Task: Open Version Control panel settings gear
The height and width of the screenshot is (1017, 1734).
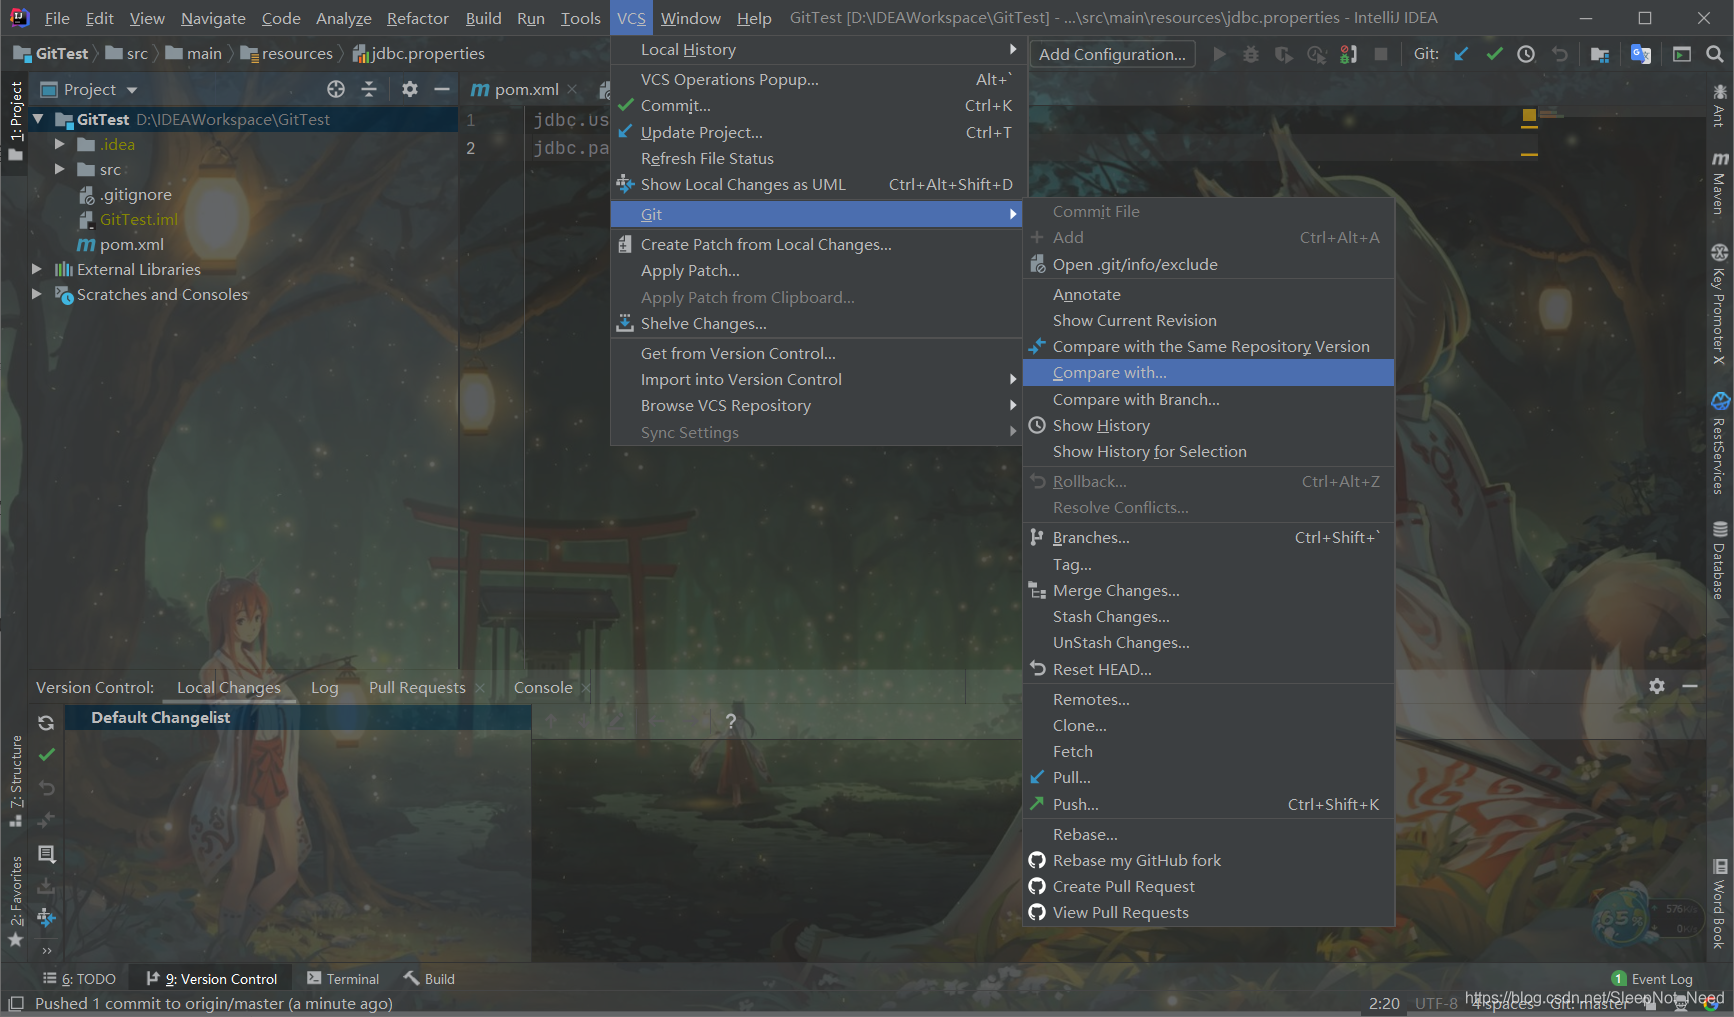Action: click(1657, 686)
